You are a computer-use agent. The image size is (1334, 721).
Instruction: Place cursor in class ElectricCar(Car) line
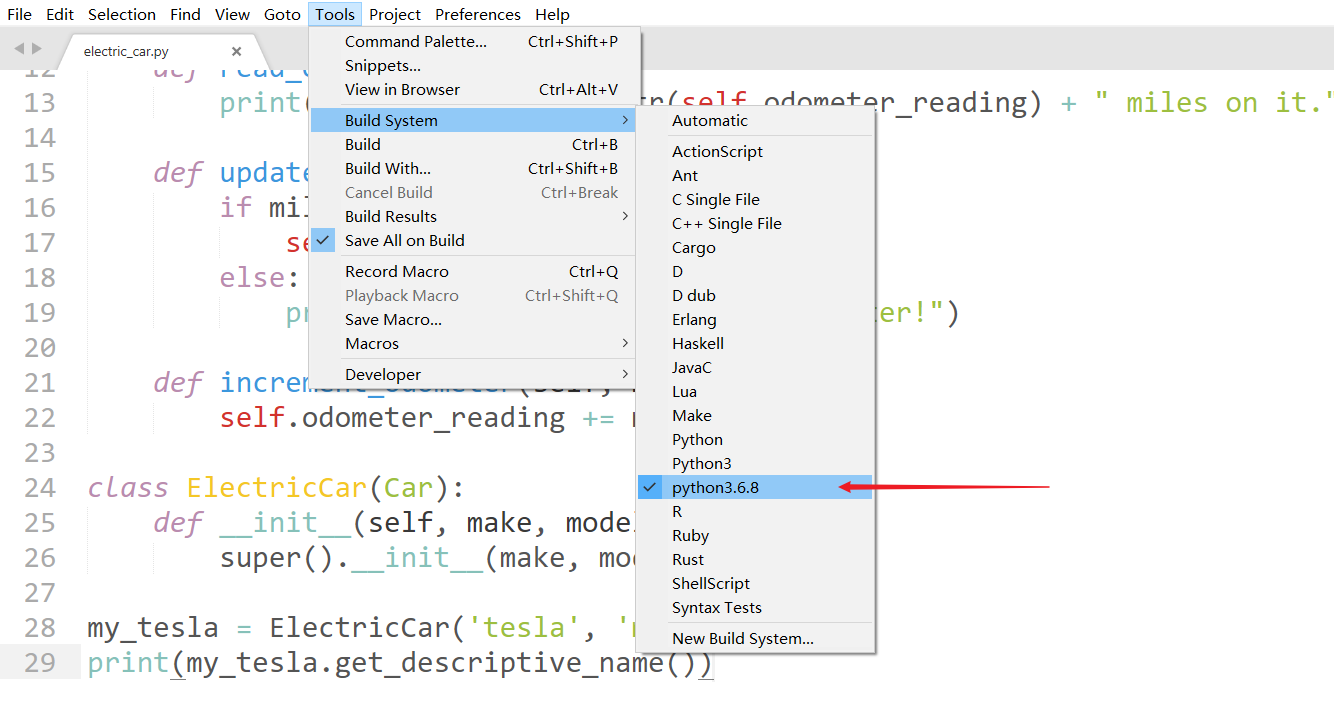pyautogui.click(x=276, y=487)
